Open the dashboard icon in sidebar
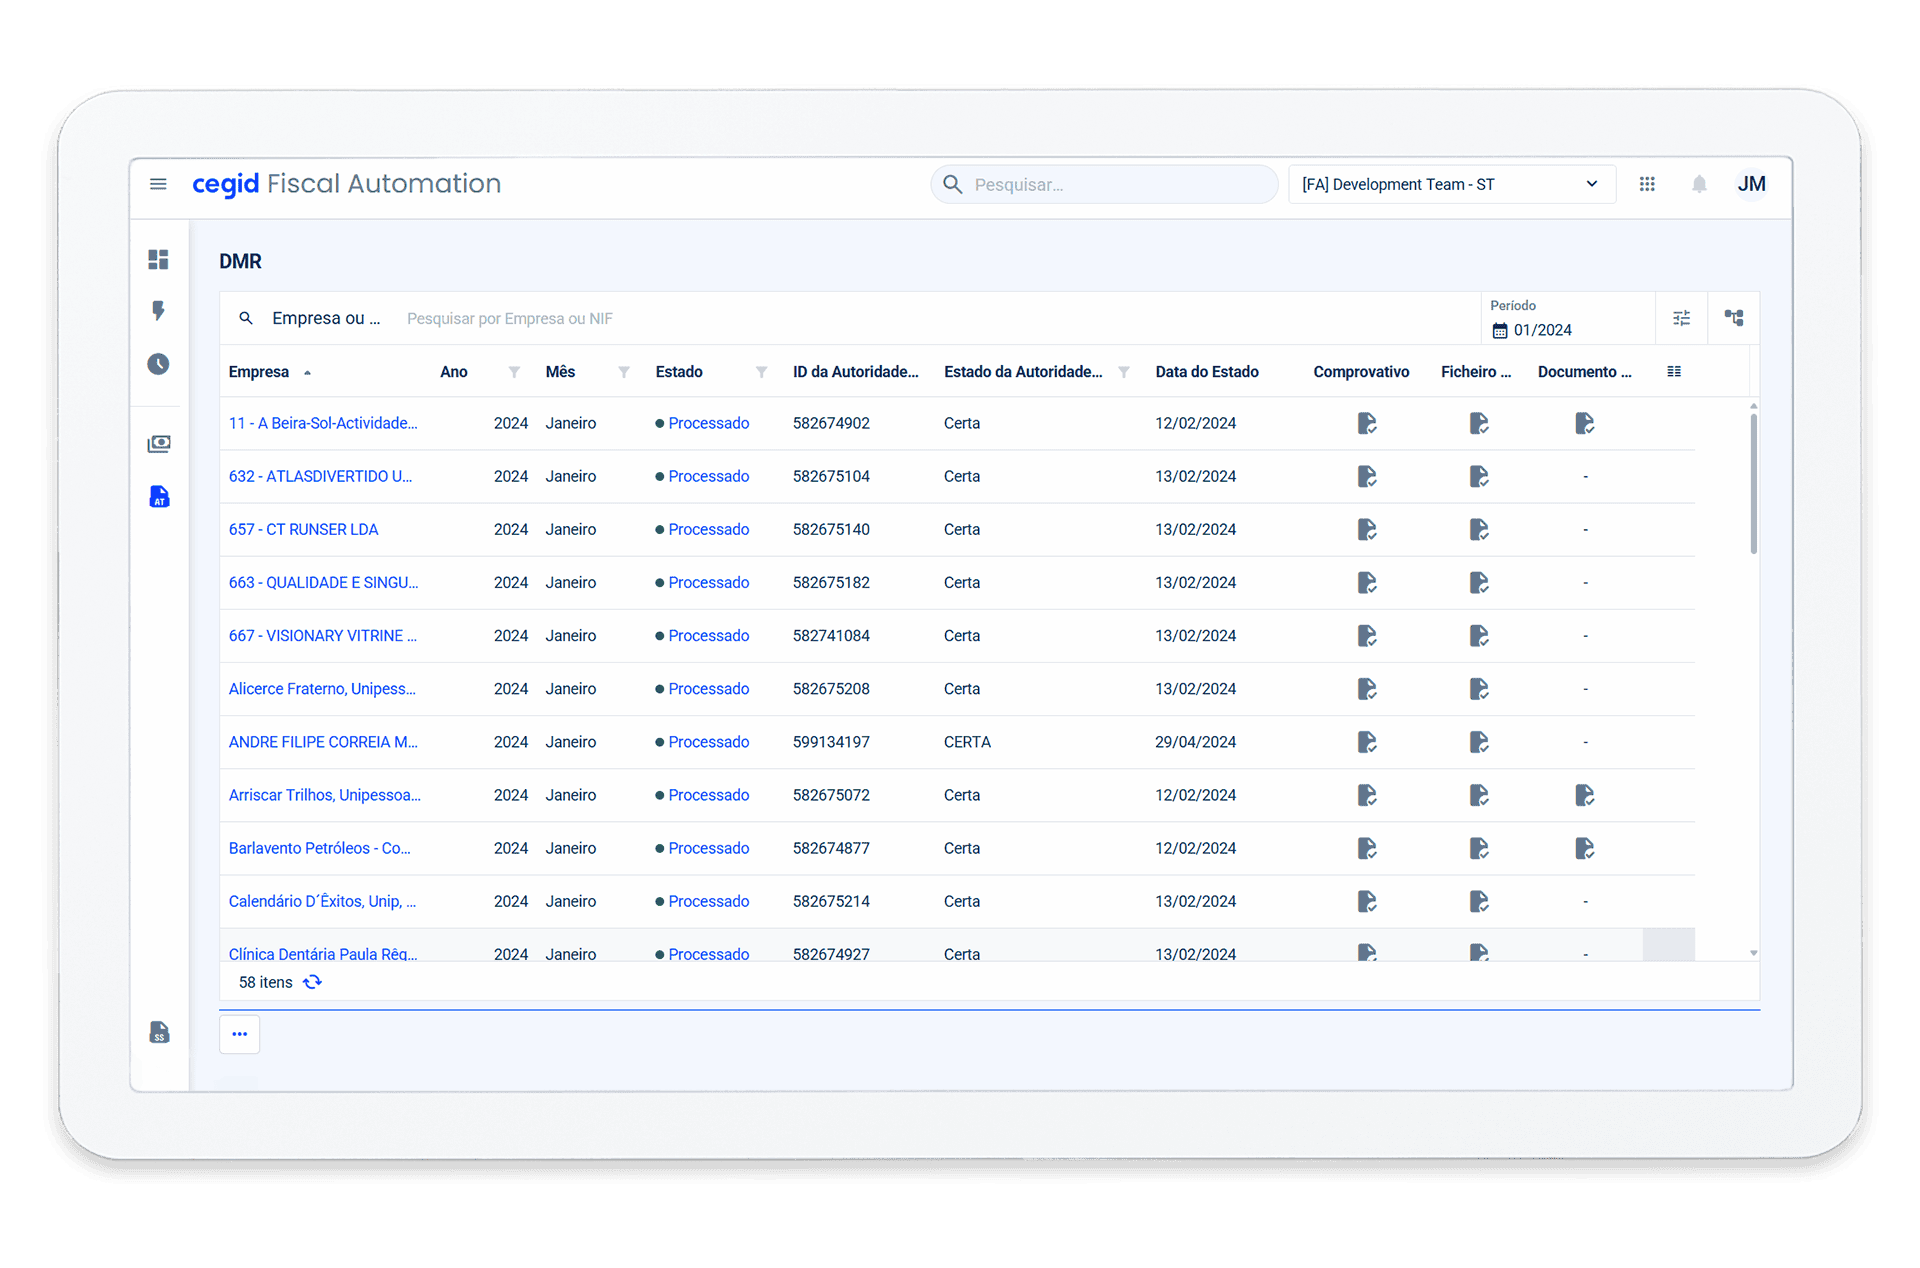This screenshot has width=1920, height=1268. (158, 260)
